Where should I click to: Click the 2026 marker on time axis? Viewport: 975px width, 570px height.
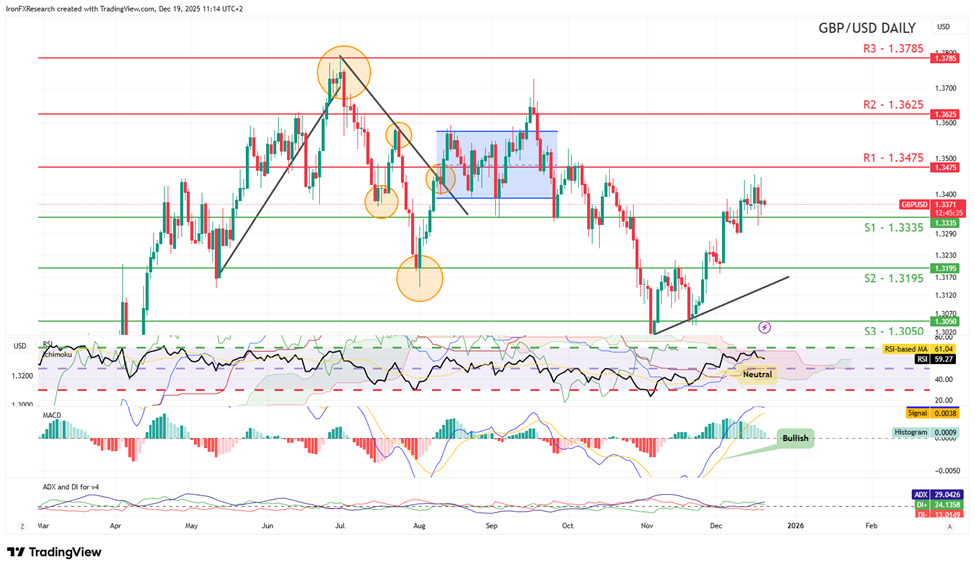pyautogui.click(x=794, y=524)
